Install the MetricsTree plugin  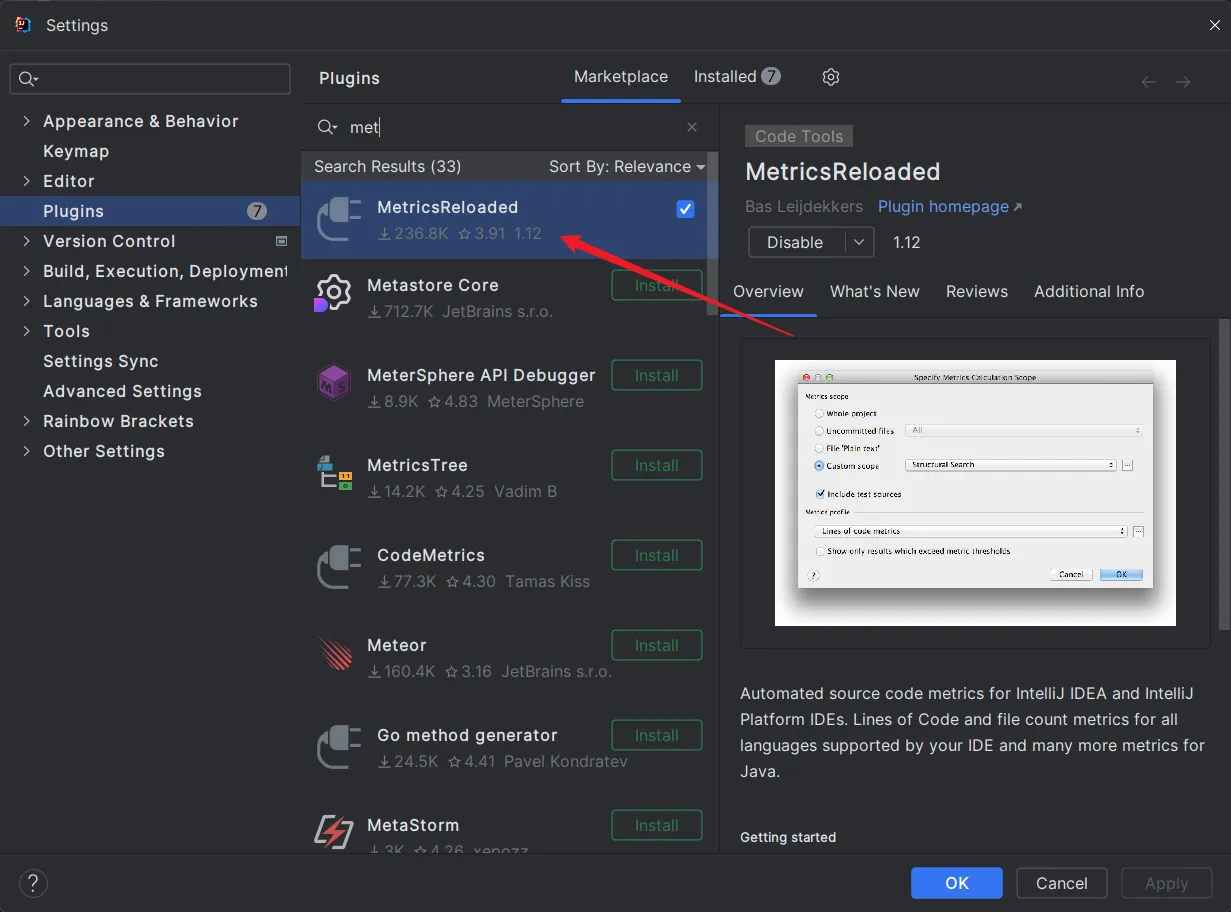click(x=657, y=466)
